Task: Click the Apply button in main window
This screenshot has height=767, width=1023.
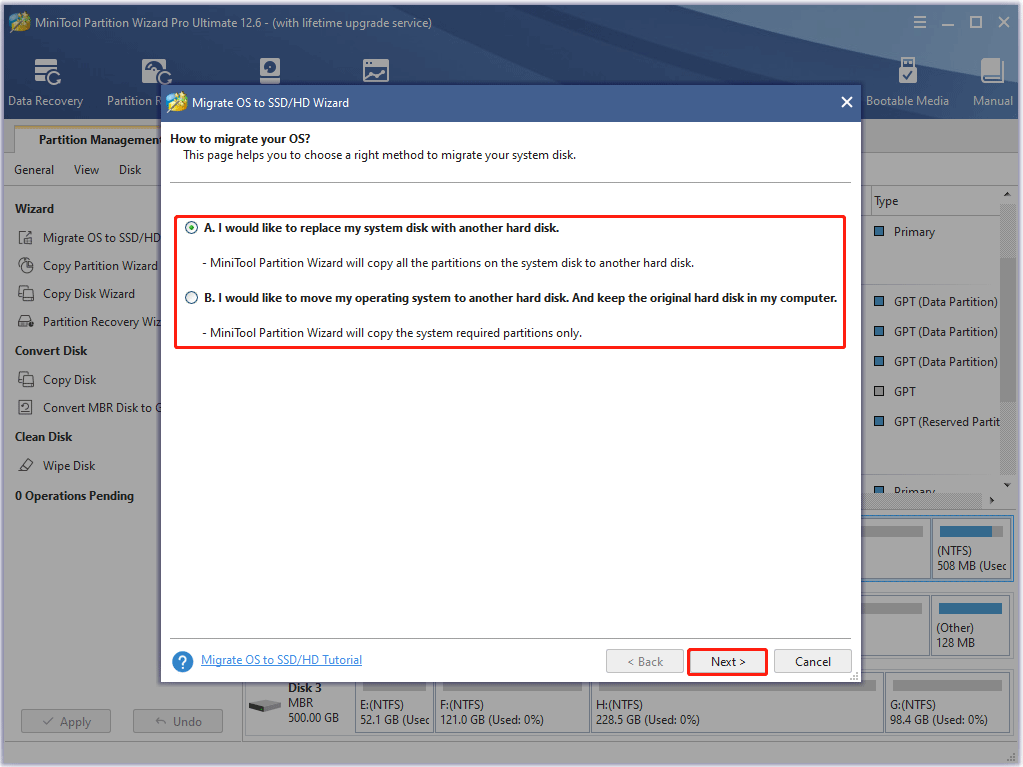Action: (x=66, y=721)
